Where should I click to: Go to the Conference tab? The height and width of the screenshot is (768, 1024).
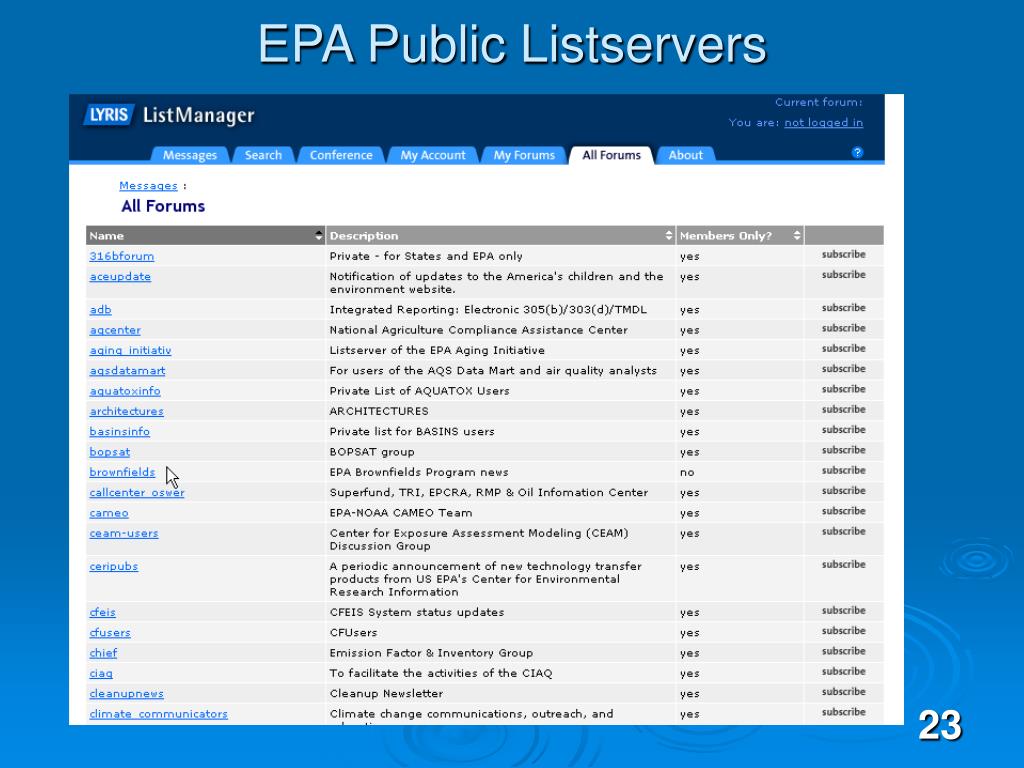pyautogui.click(x=341, y=155)
